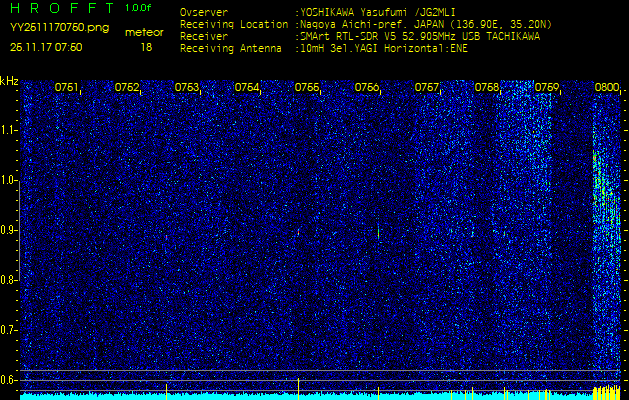
Task: Click the 0800 time marker
Action: point(607,87)
